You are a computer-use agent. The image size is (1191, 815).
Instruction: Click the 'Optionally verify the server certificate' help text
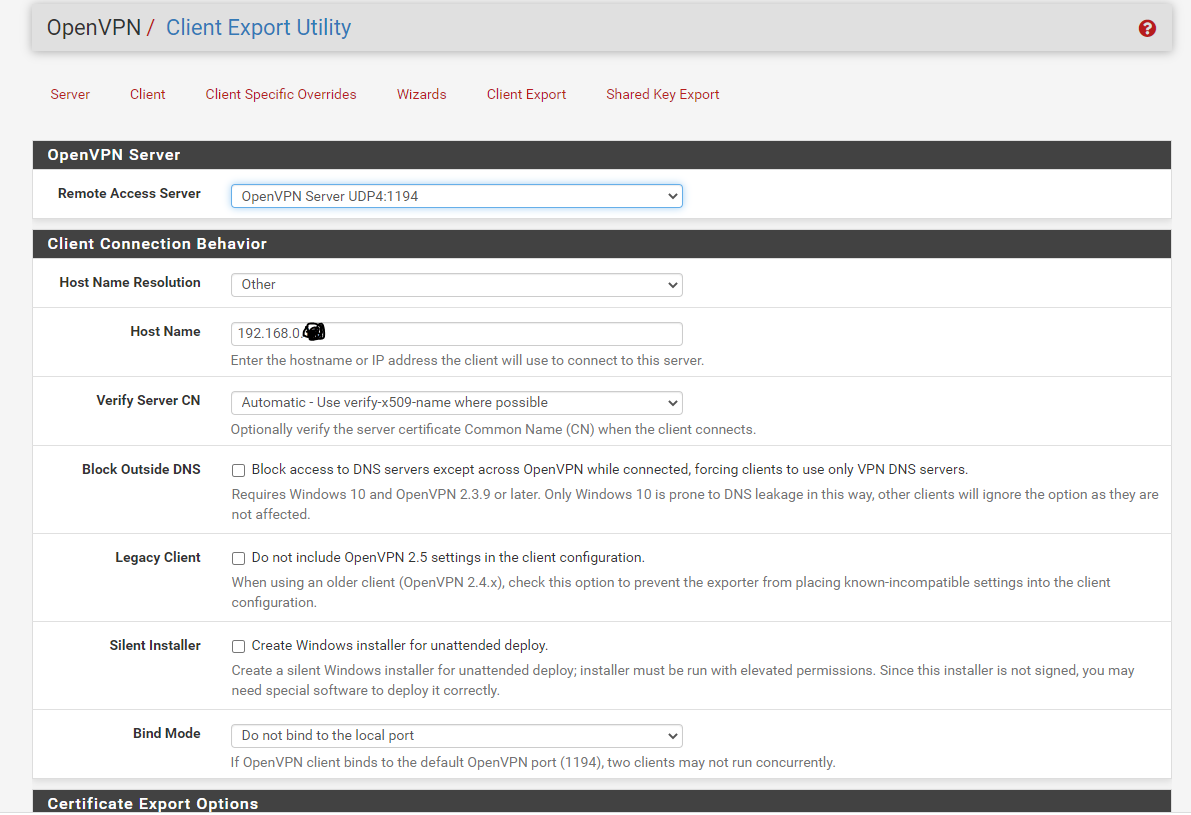point(493,429)
